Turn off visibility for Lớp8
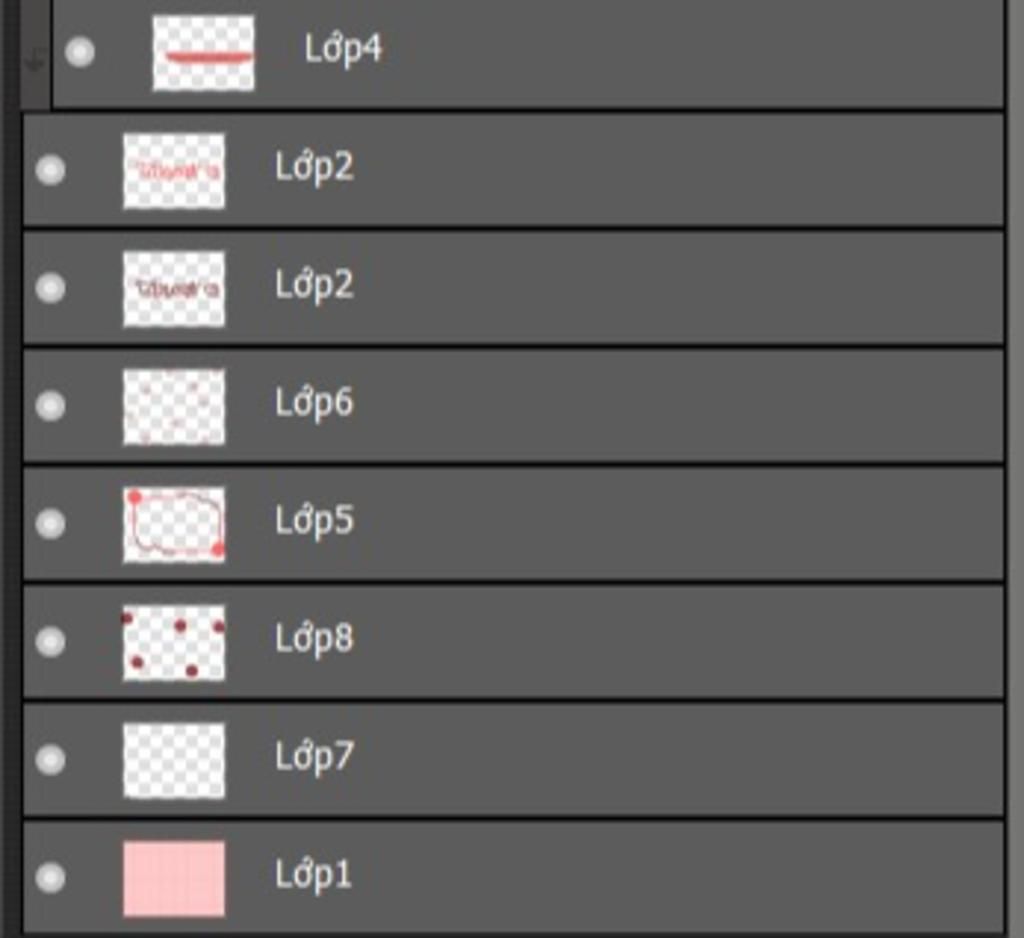The image size is (1024, 938). coord(50,641)
